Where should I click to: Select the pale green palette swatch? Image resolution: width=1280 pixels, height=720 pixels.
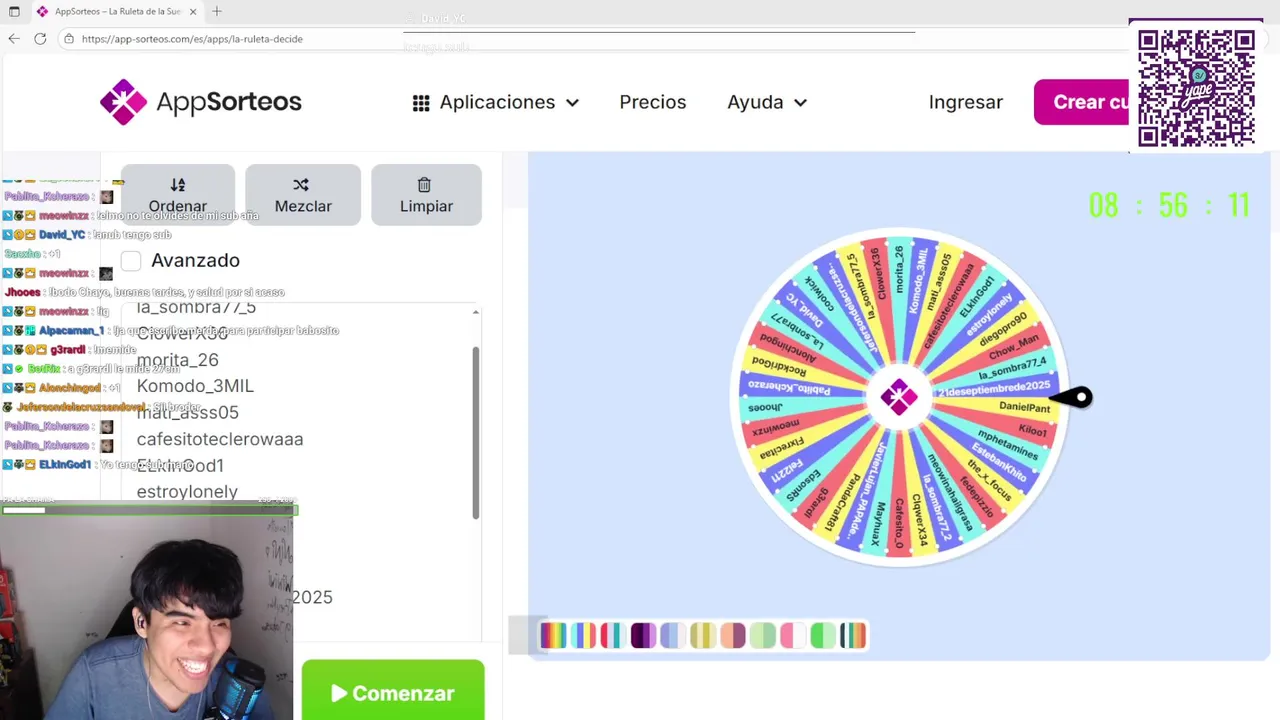pos(763,635)
